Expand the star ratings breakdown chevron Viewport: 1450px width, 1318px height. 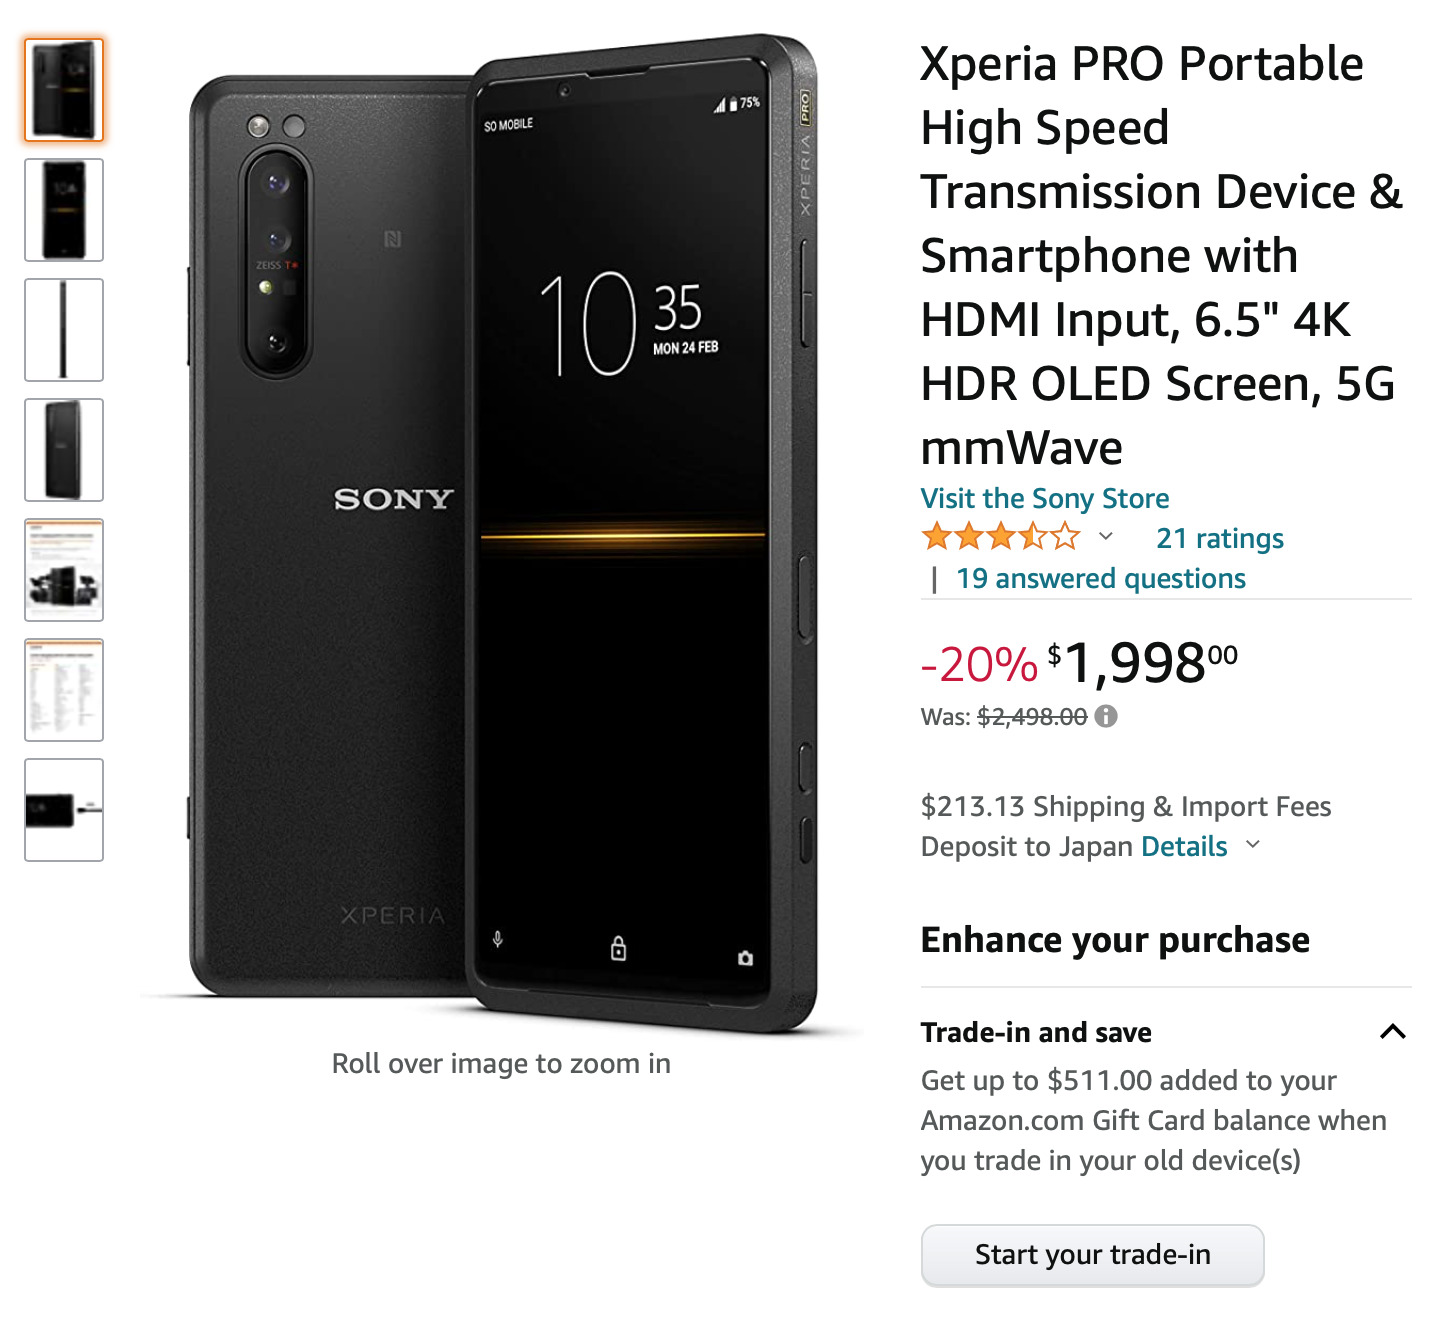(x=1106, y=537)
